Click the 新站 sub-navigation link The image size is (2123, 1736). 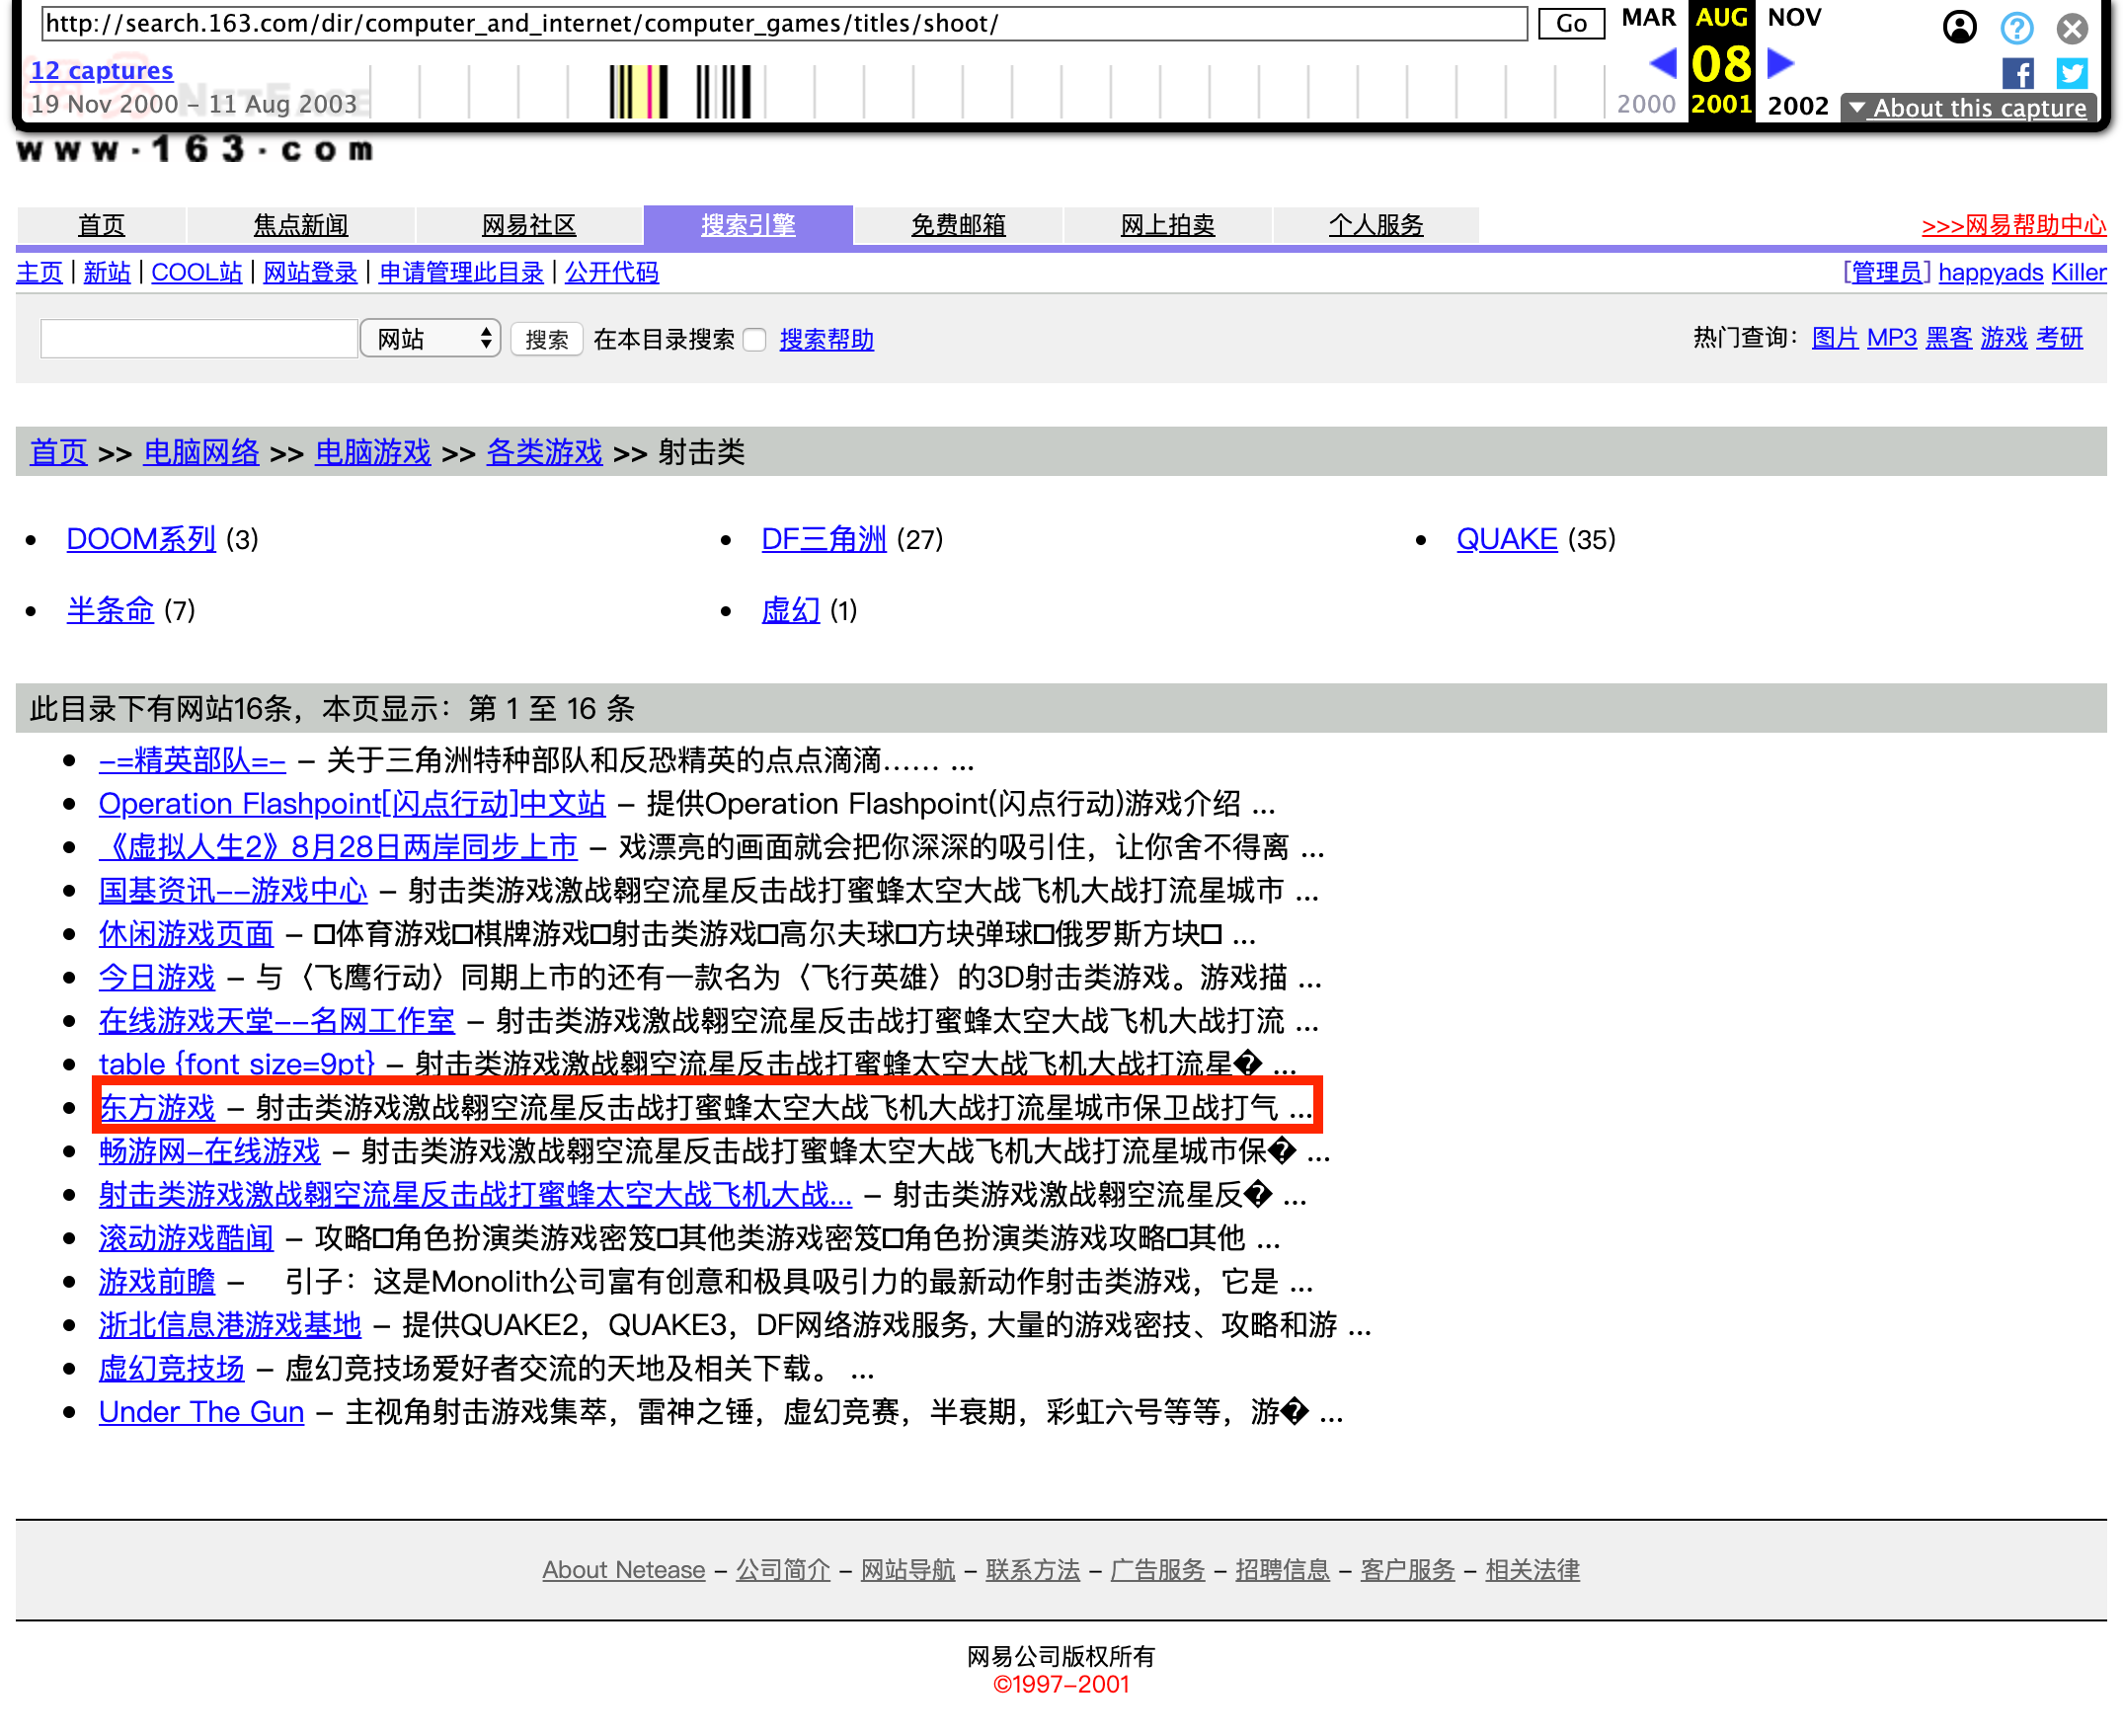point(107,272)
